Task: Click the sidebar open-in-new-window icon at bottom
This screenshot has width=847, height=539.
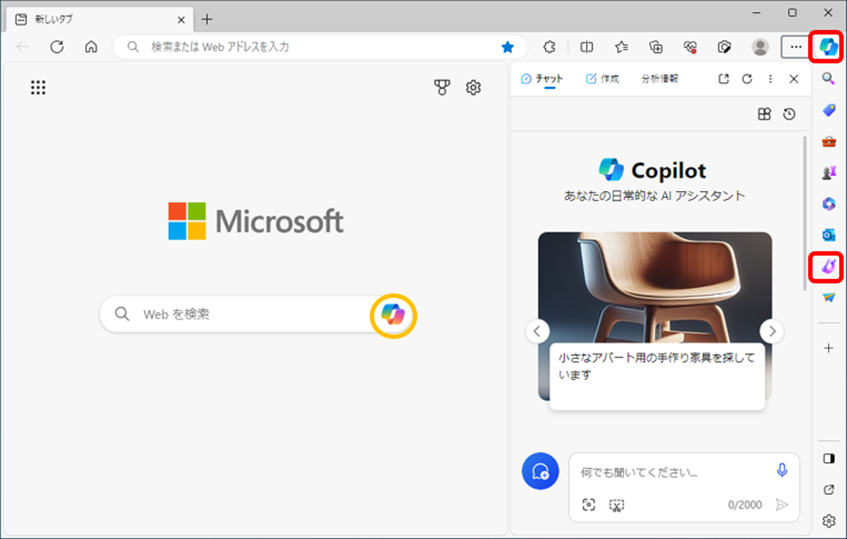Action: point(828,490)
